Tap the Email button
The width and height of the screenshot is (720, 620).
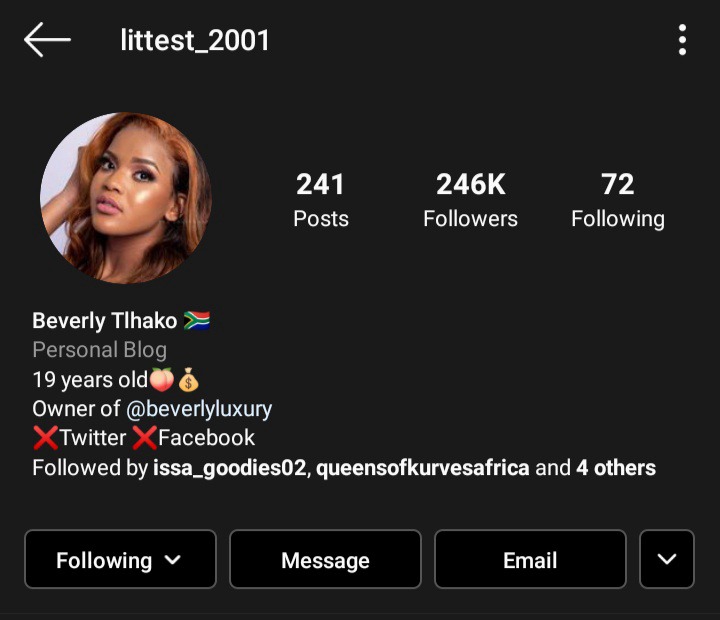click(x=530, y=559)
